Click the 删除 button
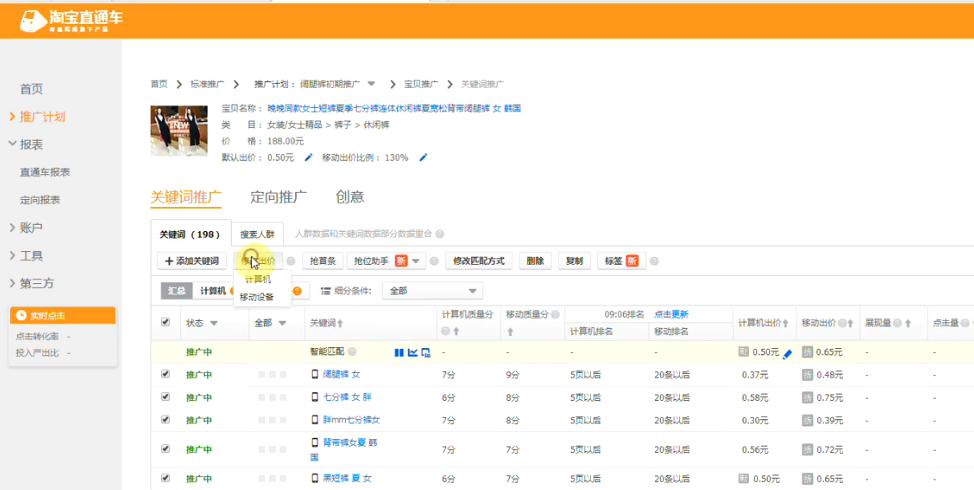This screenshot has height=490, width=974. click(x=535, y=261)
